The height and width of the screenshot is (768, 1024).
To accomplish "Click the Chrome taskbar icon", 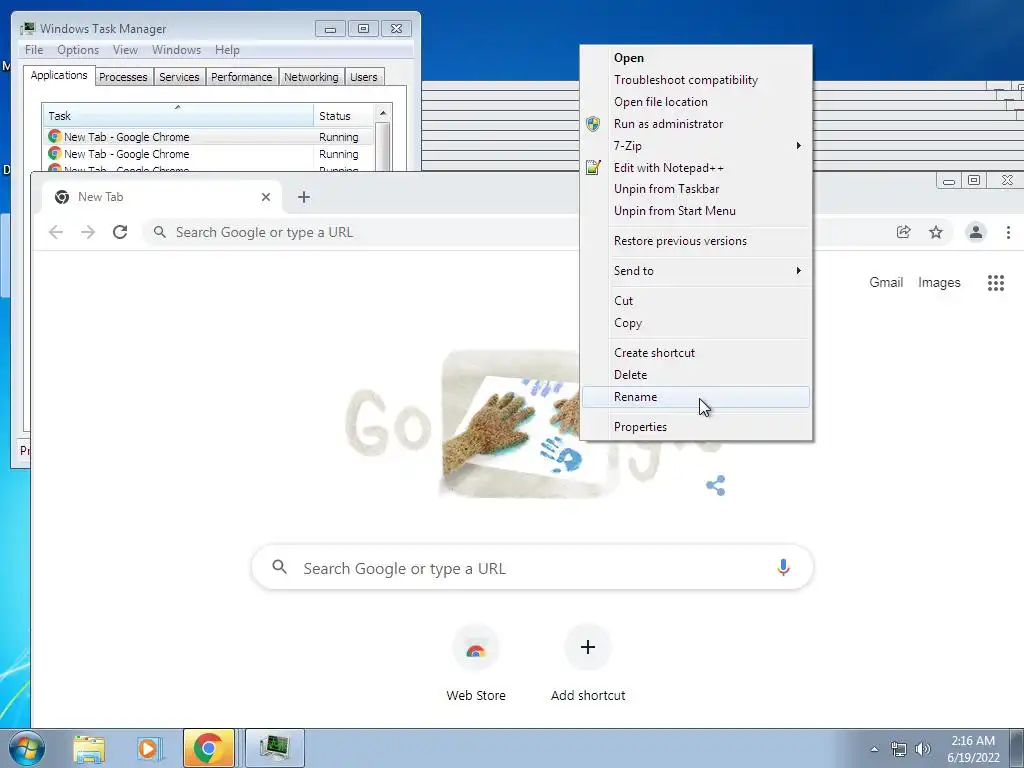I will pyautogui.click(x=208, y=748).
